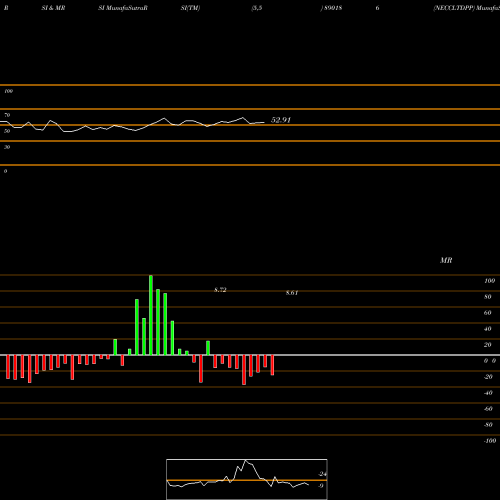Click the "MR" panel label

[446, 260]
